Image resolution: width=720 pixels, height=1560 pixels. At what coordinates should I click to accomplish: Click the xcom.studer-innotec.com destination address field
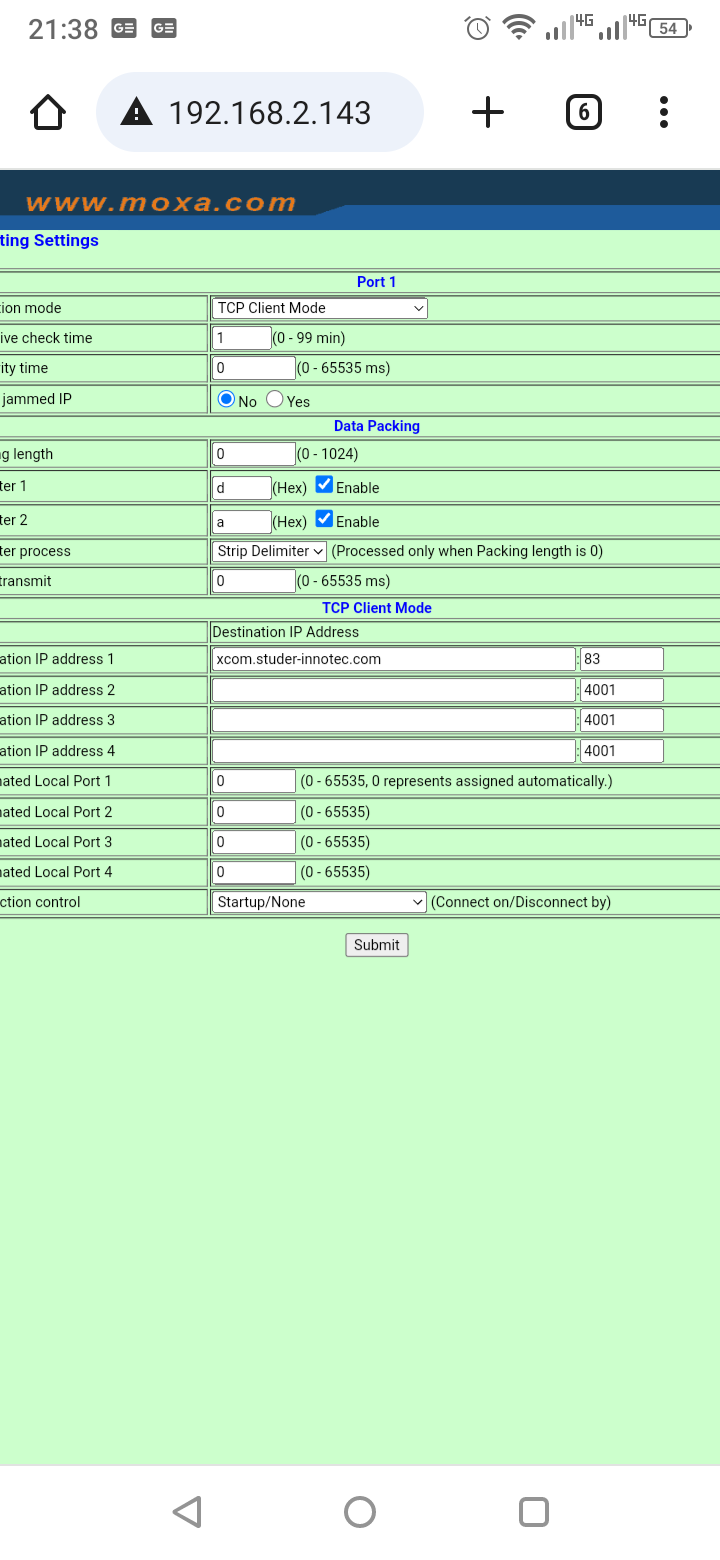pyautogui.click(x=393, y=659)
